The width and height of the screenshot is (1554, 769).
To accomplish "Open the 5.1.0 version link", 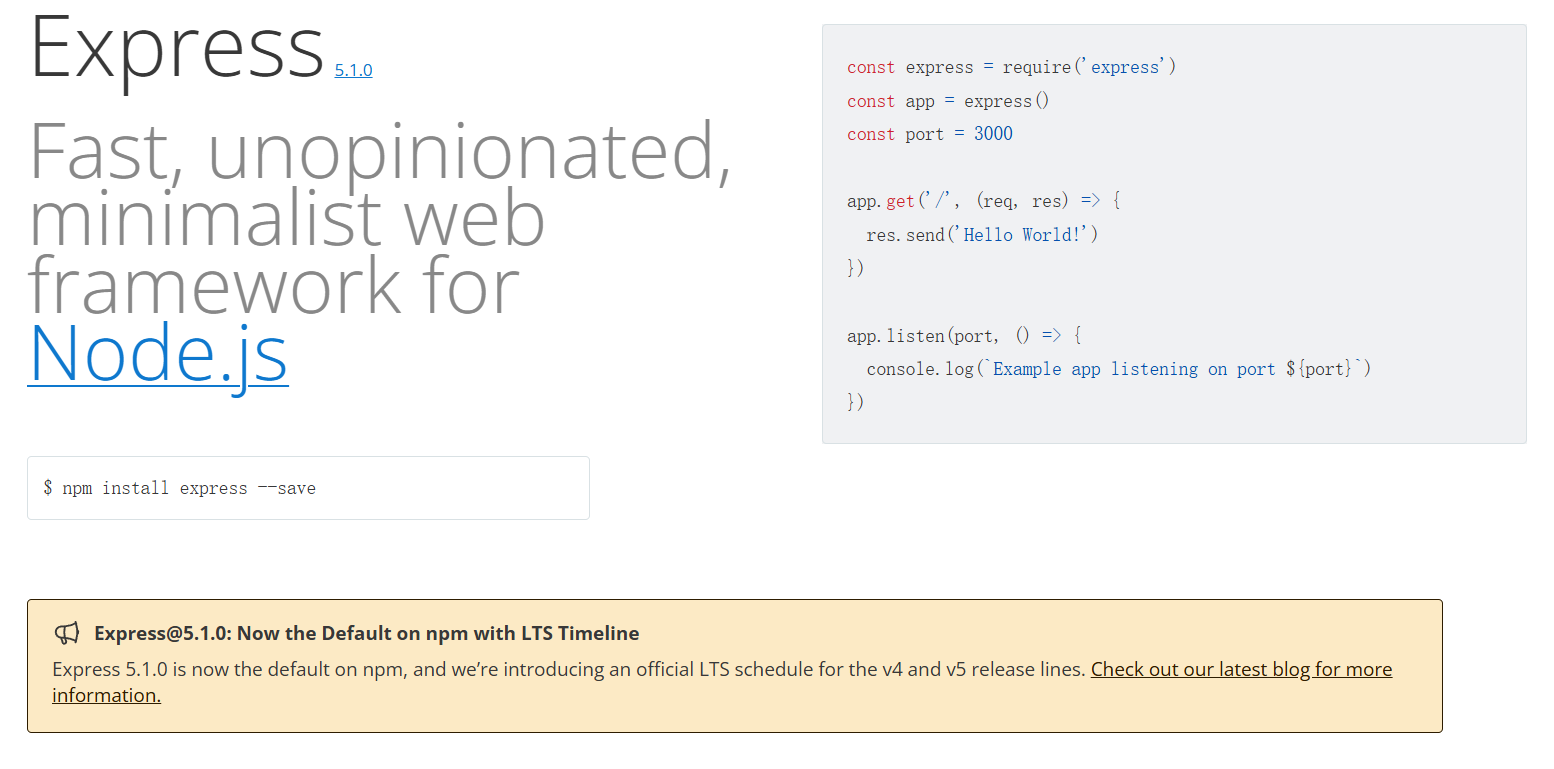I will click(353, 70).
